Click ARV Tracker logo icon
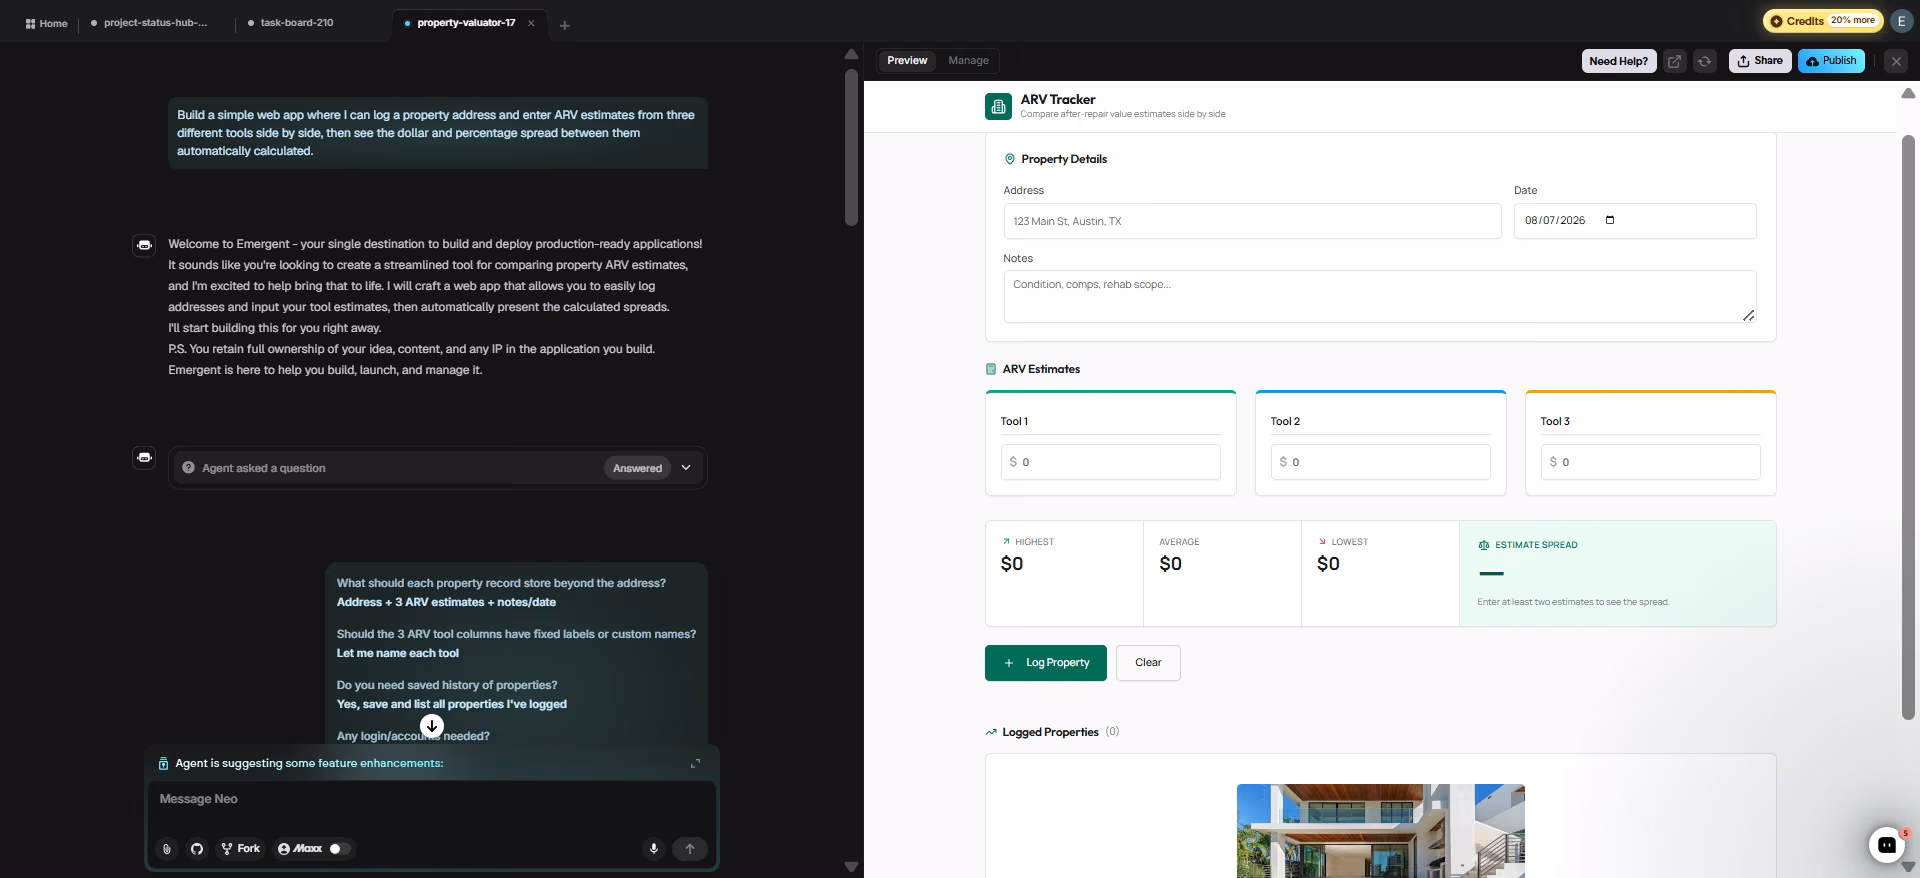The image size is (1920, 878). coord(998,106)
